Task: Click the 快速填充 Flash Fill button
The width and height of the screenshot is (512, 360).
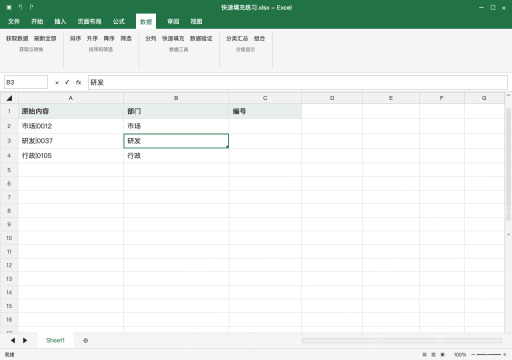Action: click(x=173, y=38)
